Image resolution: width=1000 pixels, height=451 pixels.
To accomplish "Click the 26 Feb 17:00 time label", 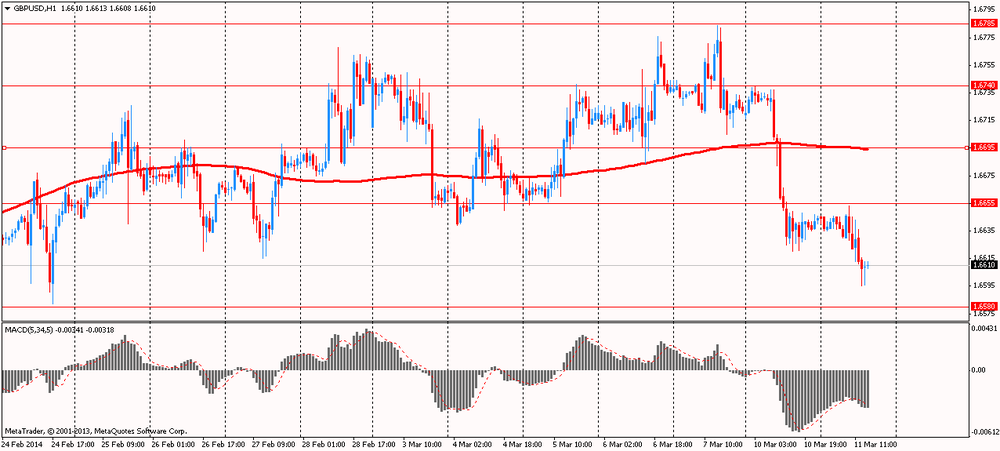I will coord(225,443).
